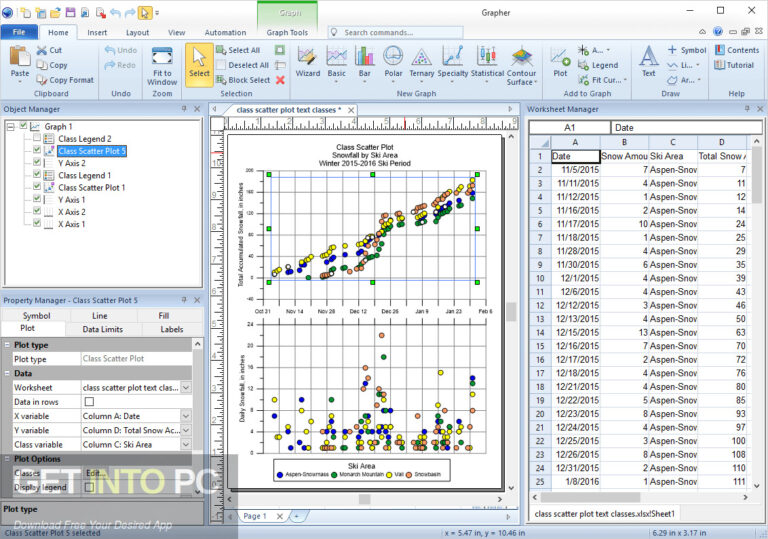Open Ternary graph types

coord(421,62)
